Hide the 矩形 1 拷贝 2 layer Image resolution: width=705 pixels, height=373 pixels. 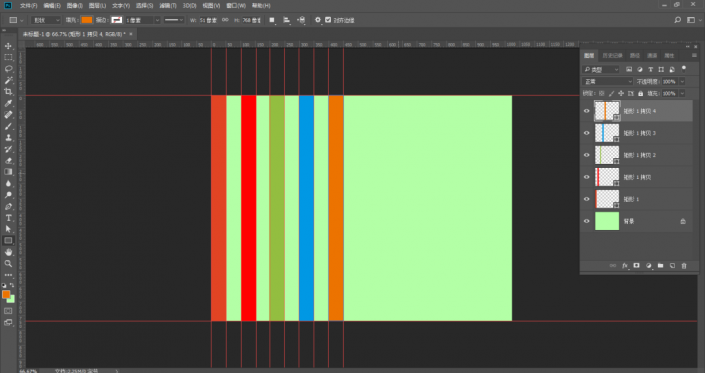586,155
